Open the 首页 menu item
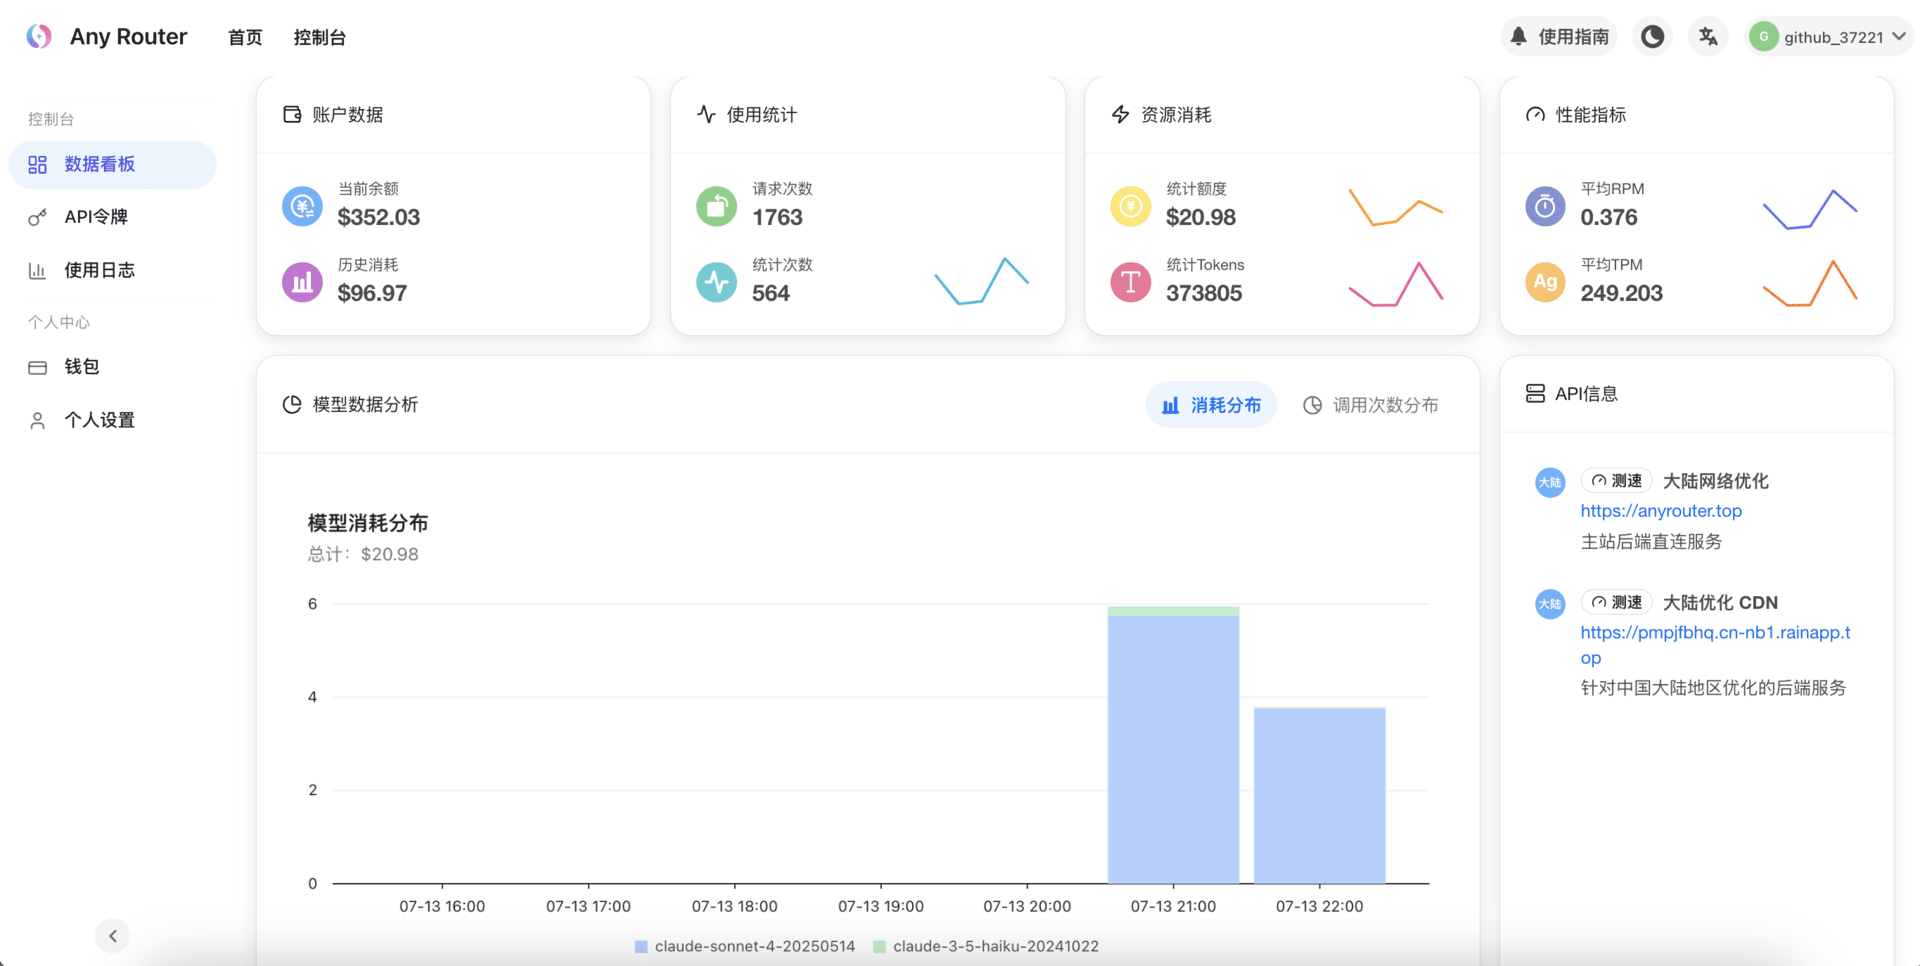 [245, 38]
